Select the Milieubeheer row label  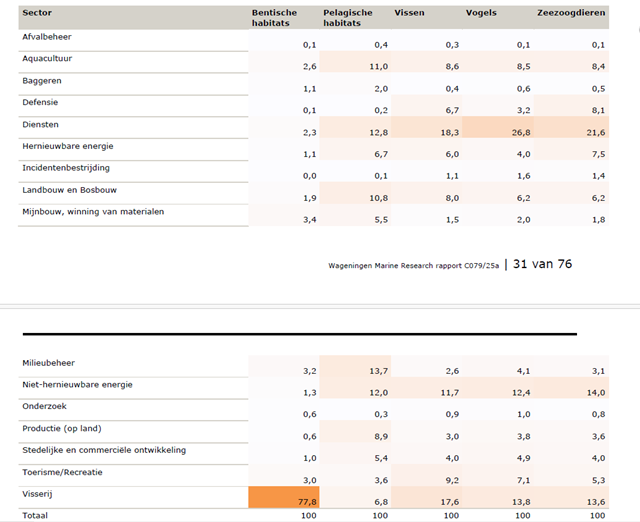click(x=49, y=363)
